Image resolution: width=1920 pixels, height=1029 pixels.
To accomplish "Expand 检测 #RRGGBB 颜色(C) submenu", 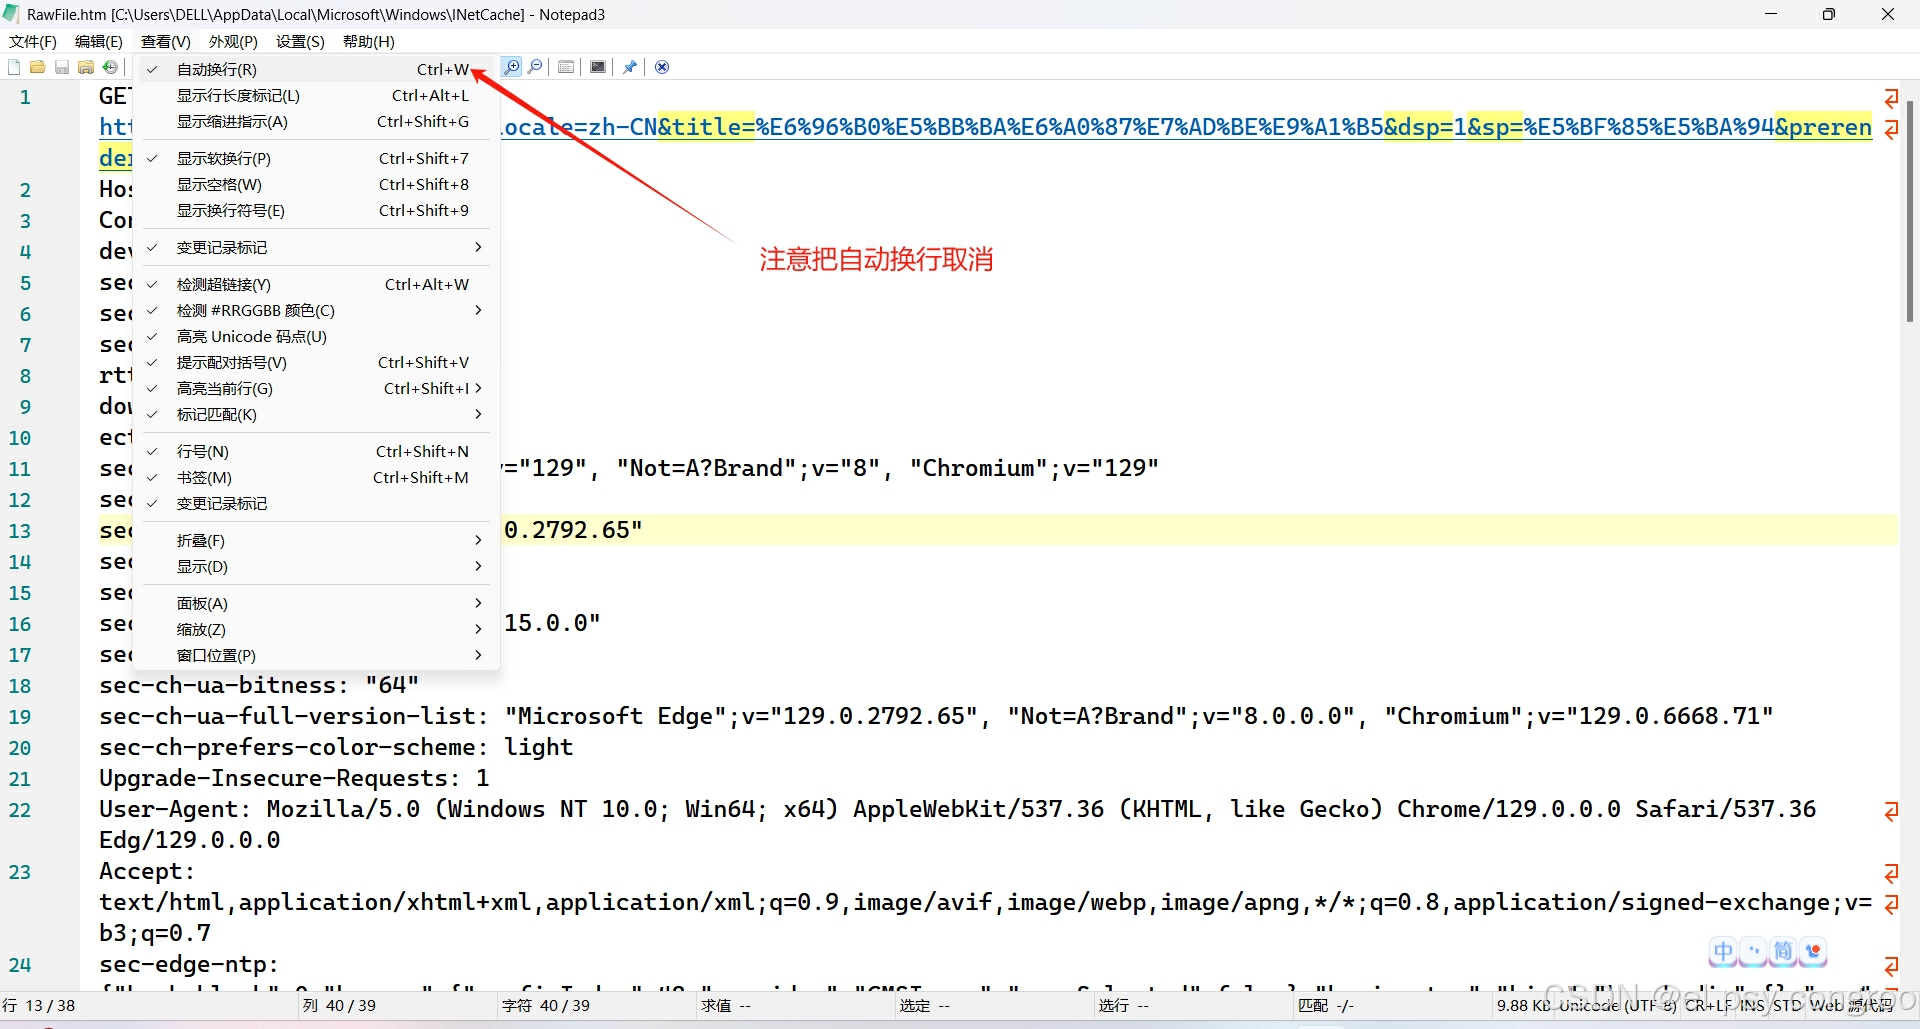I will tap(316, 310).
